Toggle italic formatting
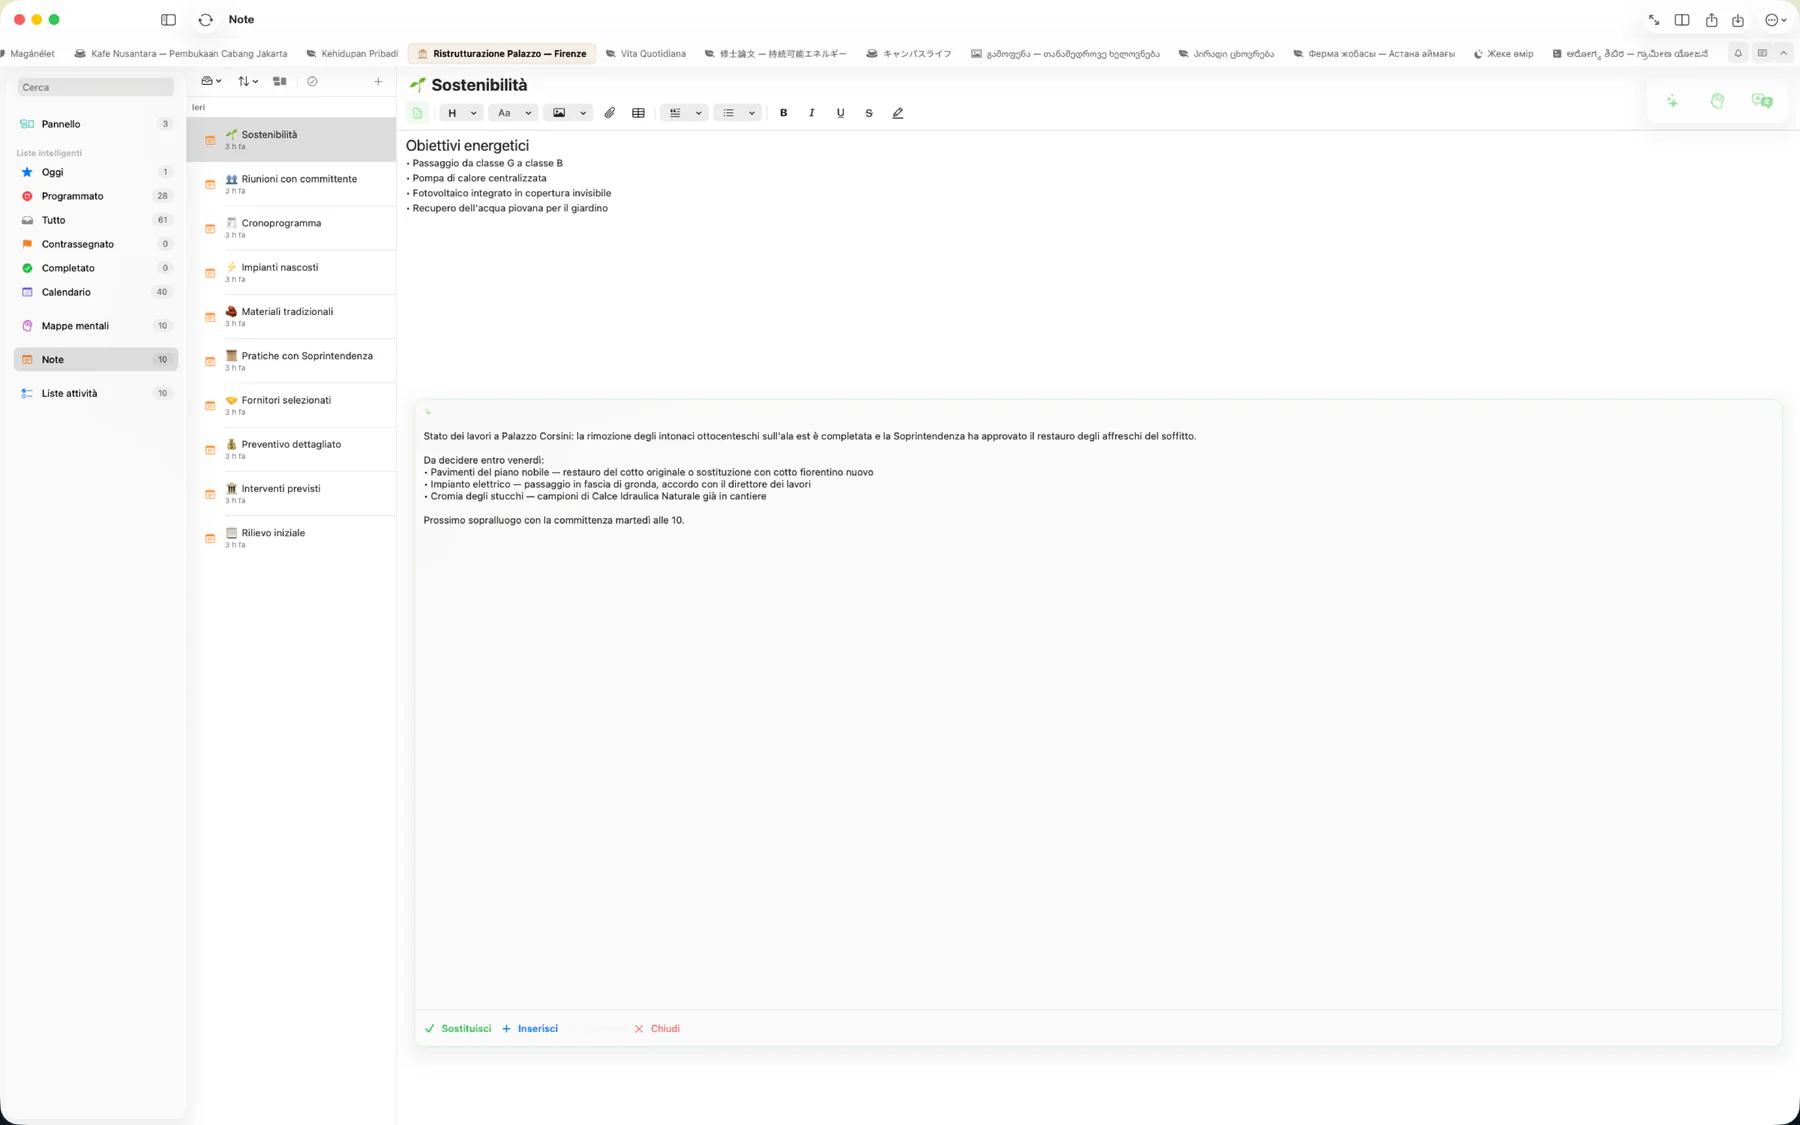1800x1125 pixels. coord(811,113)
